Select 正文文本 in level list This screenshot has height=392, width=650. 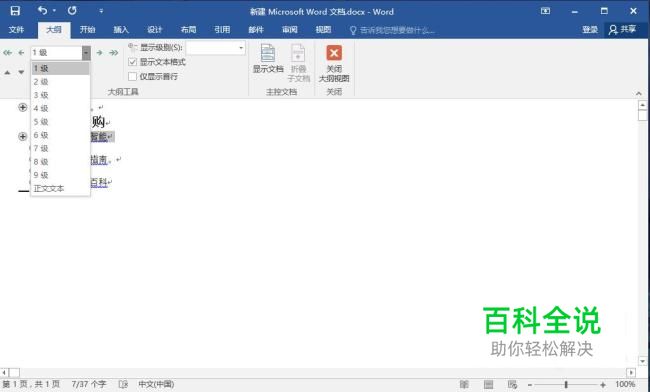click(61, 188)
